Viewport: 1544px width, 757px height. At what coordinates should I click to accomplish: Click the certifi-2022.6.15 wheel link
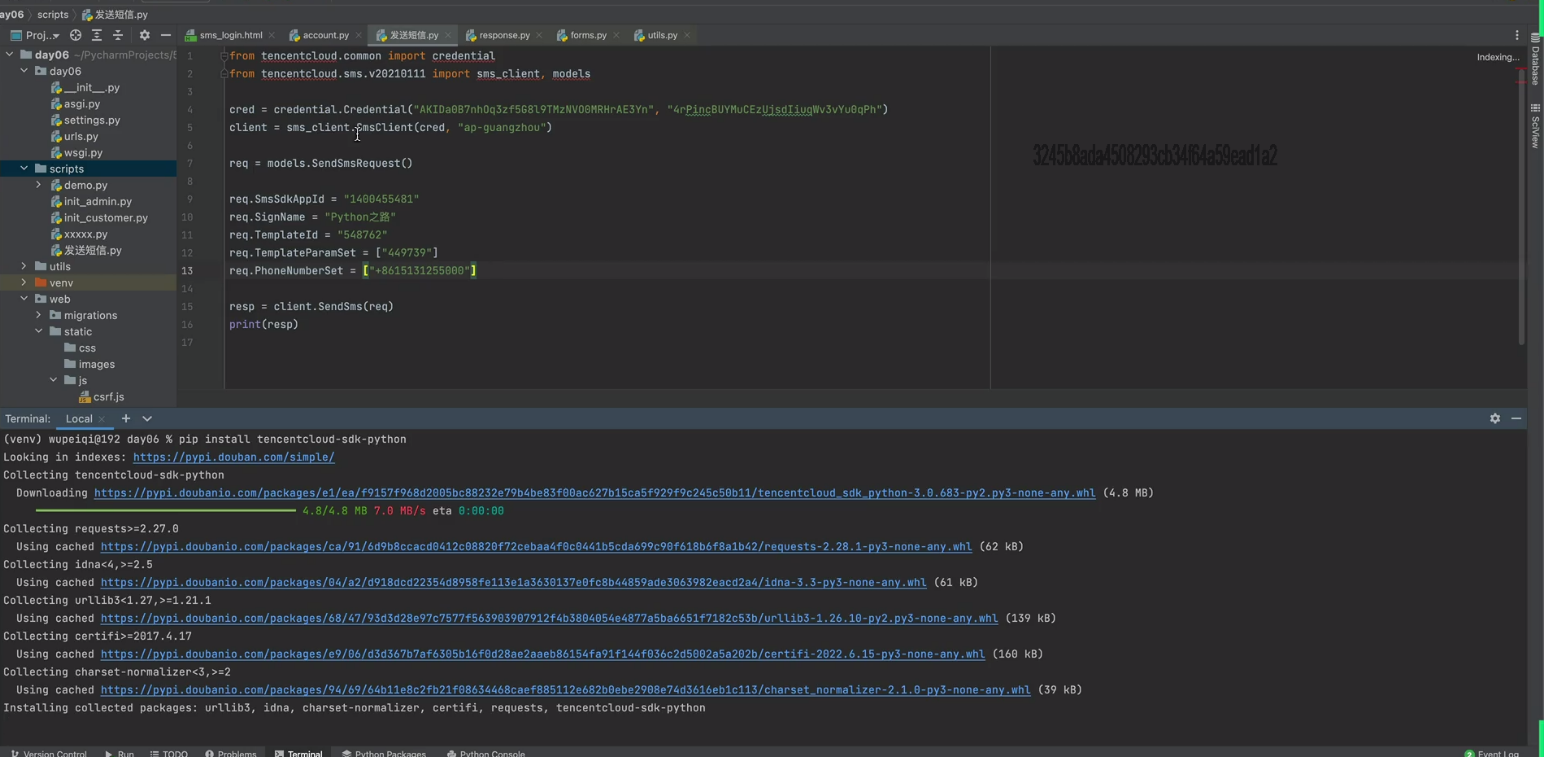click(x=543, y=654)
